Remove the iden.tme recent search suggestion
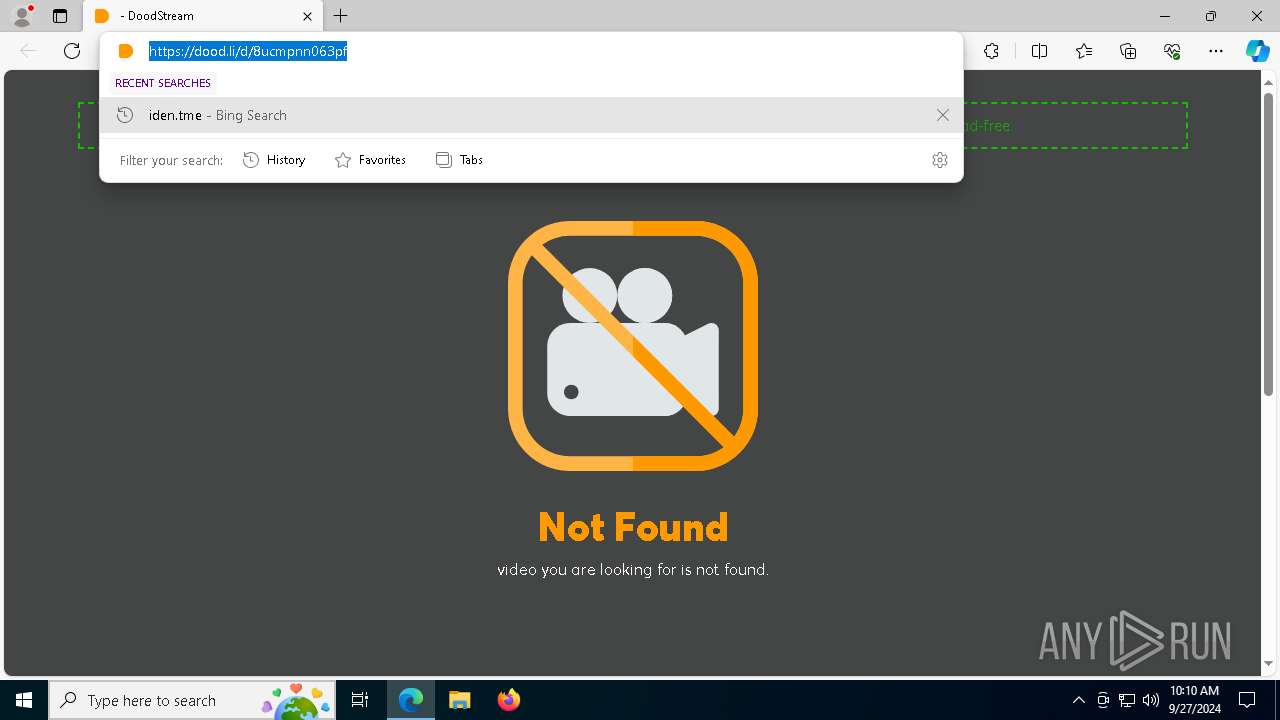Screen dimensions: 1280x720 942,115
